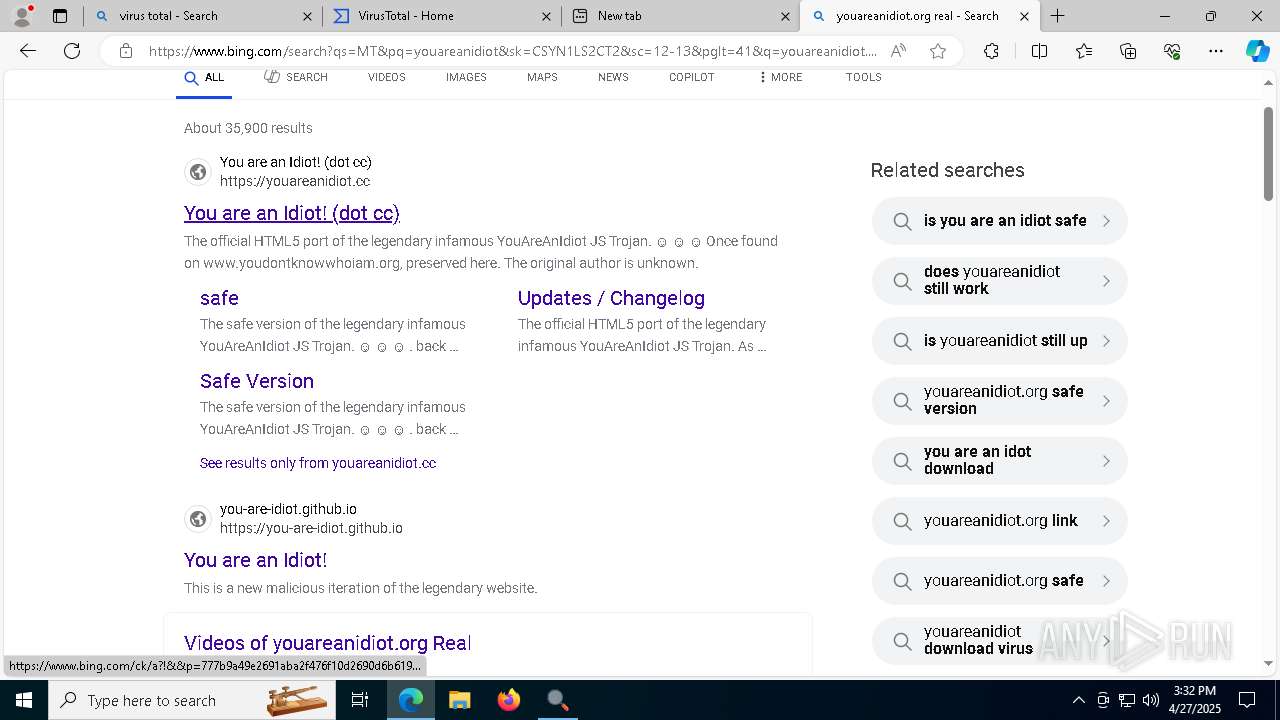Open the tab actions menu icon

coord(60,16)
